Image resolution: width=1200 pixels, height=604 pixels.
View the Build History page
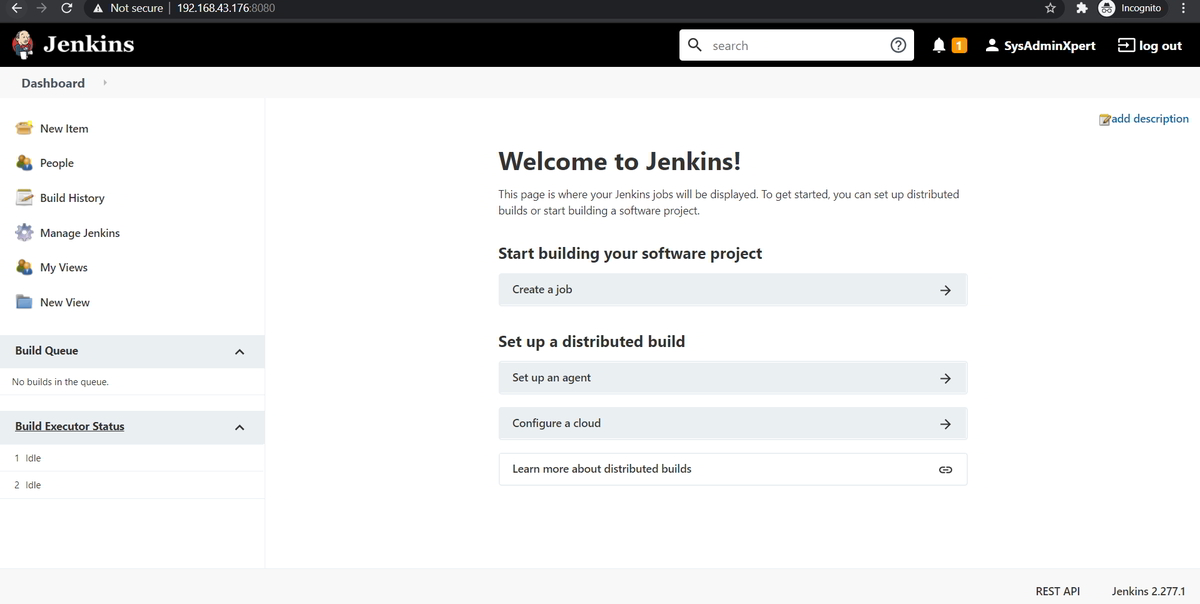pos(73,197)
